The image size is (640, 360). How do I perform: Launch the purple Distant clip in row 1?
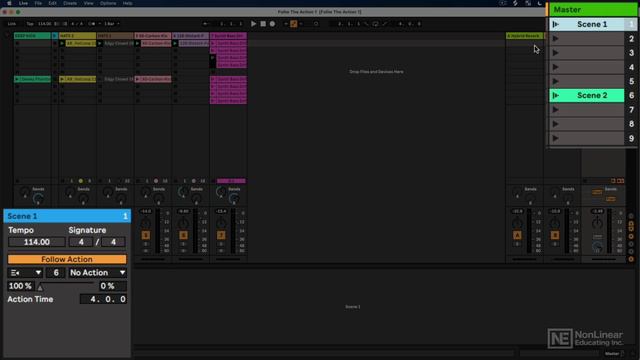[x=175, y=43]
